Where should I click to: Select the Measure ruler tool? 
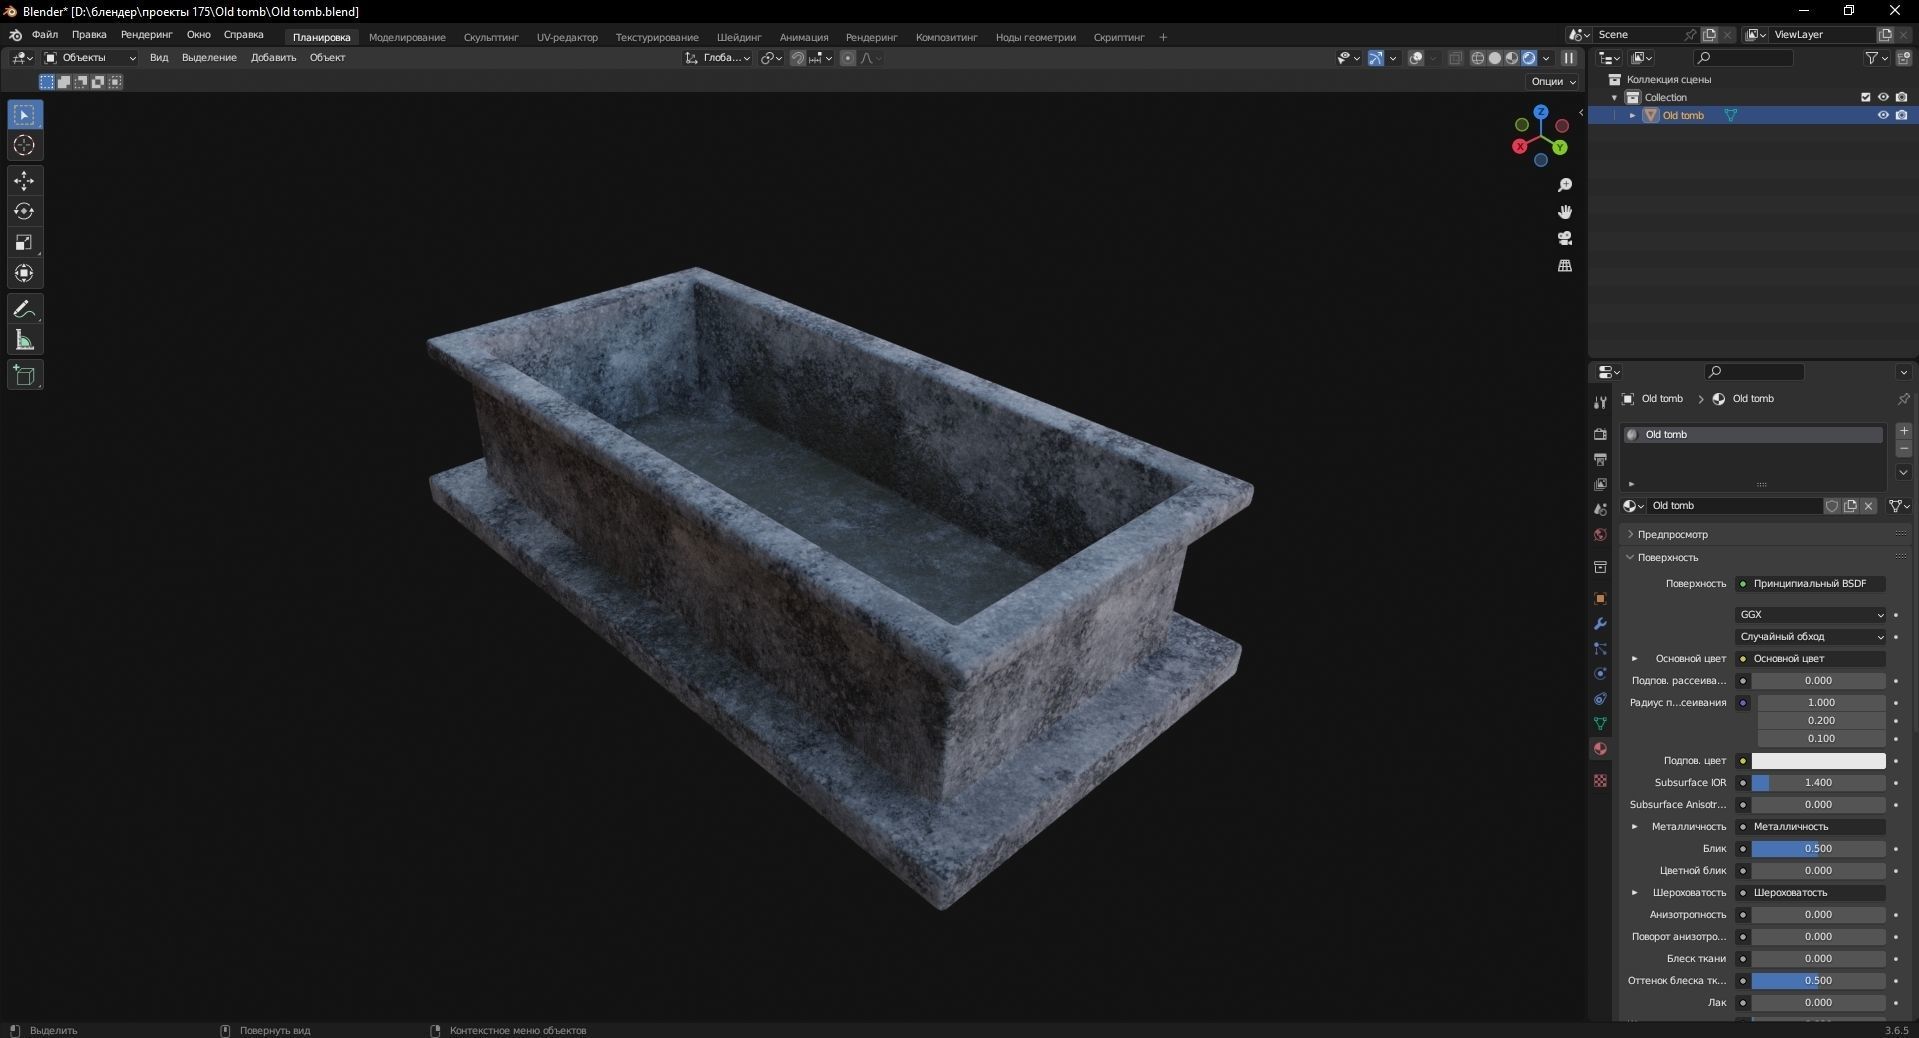click(24, 341)
